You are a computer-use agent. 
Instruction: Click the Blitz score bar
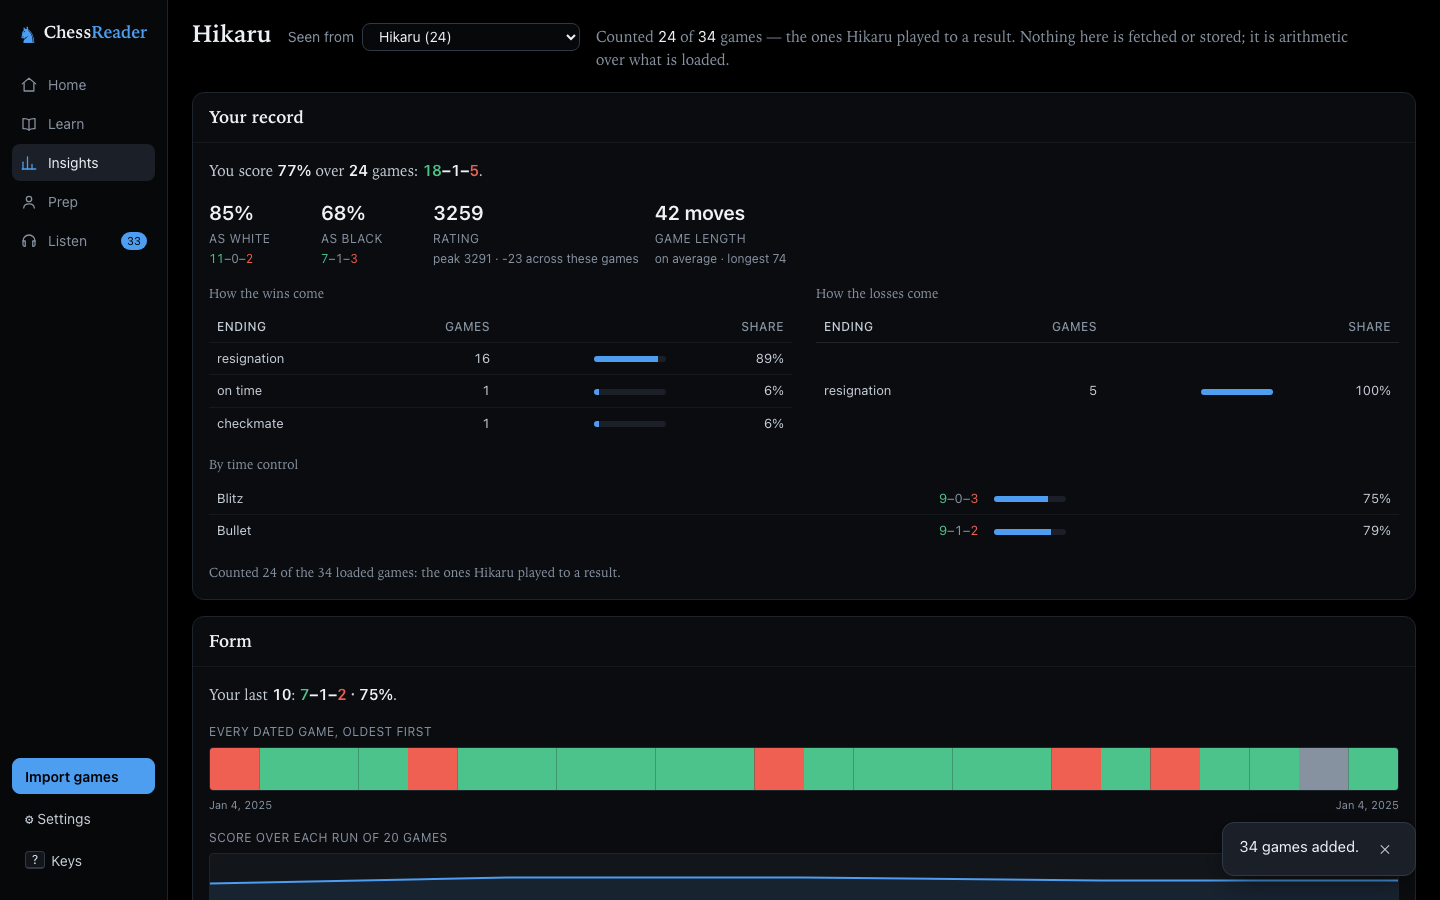(x=1030, y=499)
